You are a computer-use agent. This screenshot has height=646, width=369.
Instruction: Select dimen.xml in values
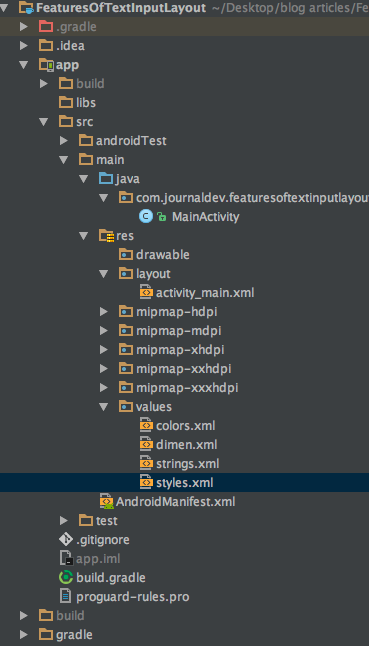(187, 445)
